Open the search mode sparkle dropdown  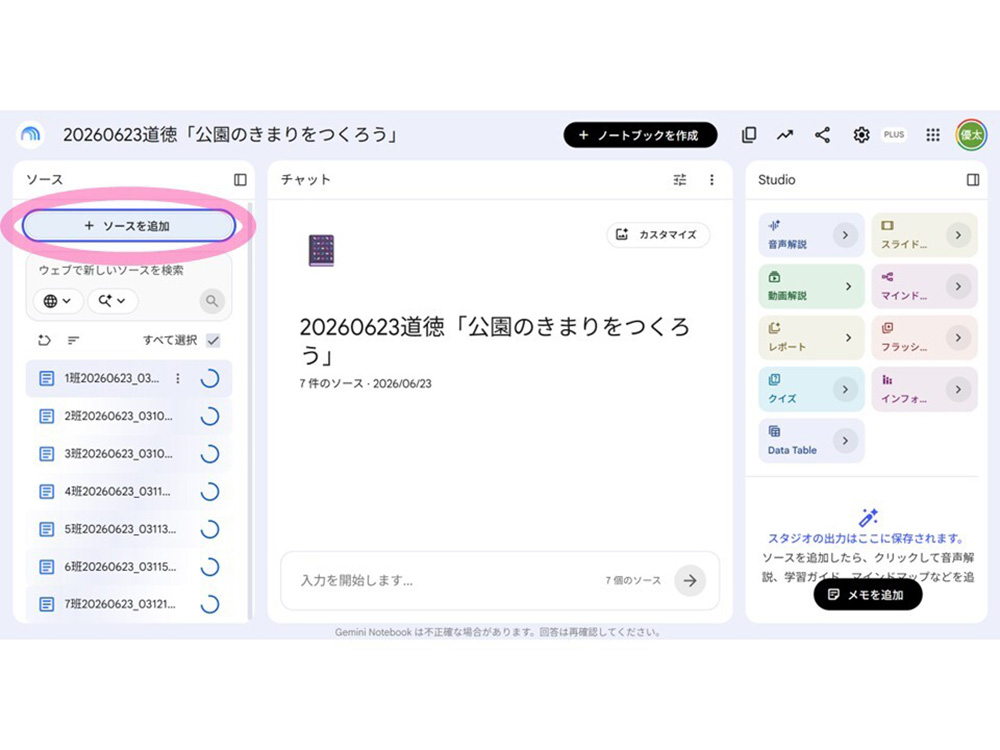coord(112,301)
